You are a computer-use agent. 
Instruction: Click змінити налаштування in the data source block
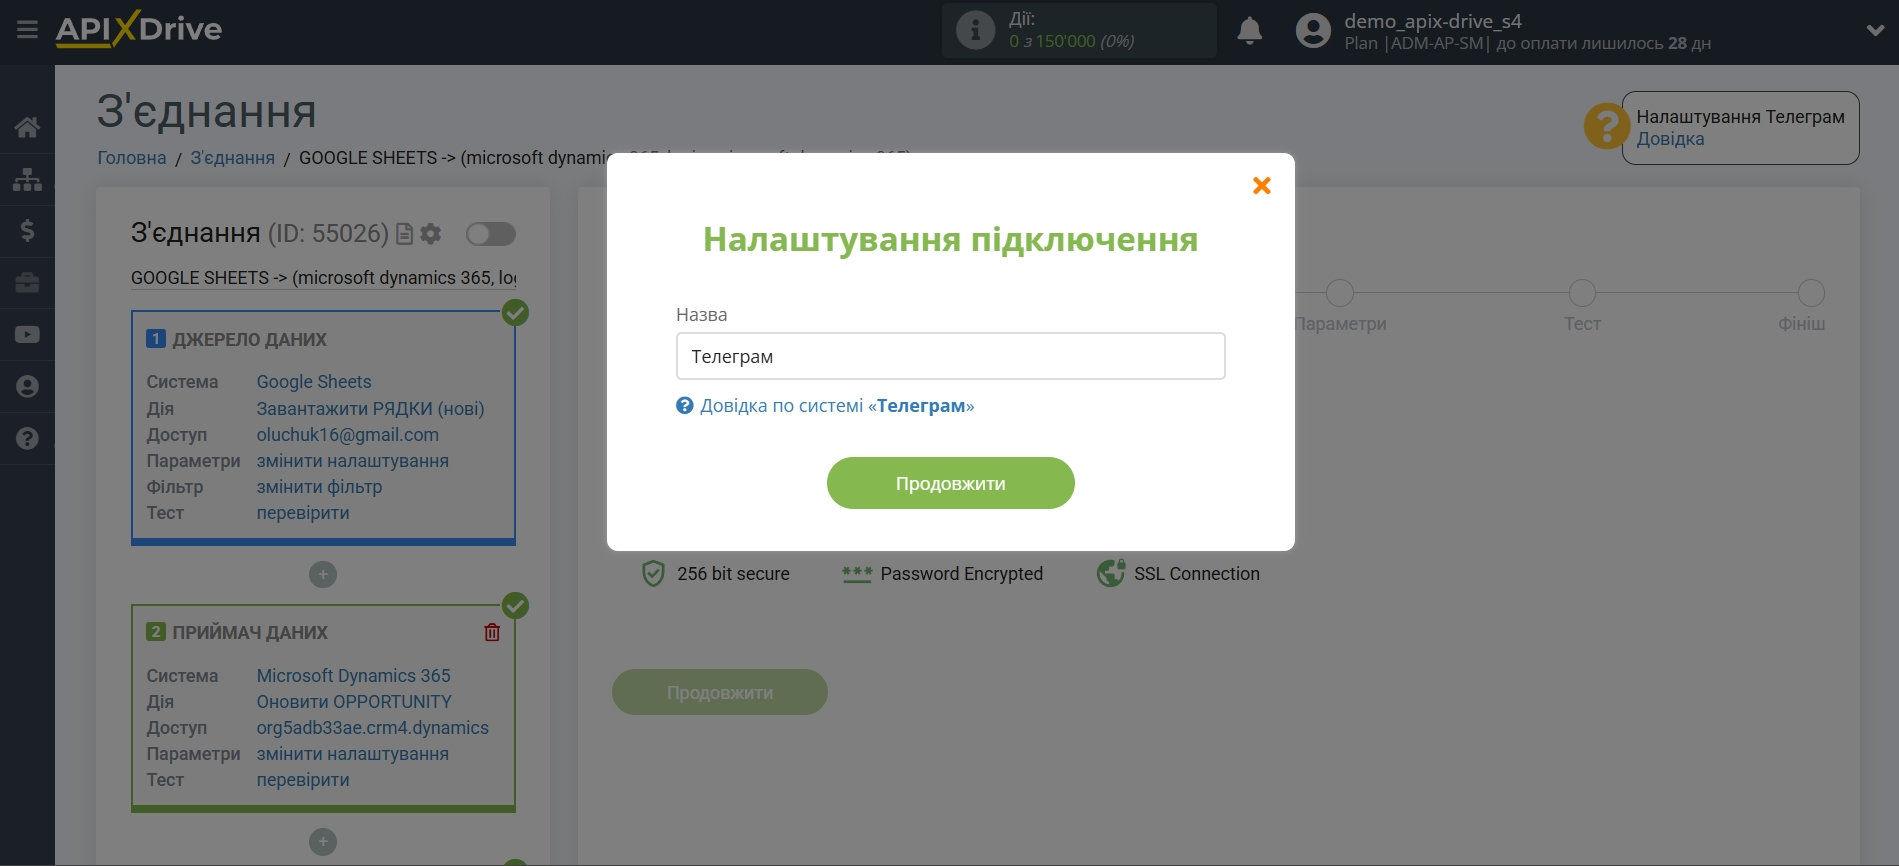point(352,461)
